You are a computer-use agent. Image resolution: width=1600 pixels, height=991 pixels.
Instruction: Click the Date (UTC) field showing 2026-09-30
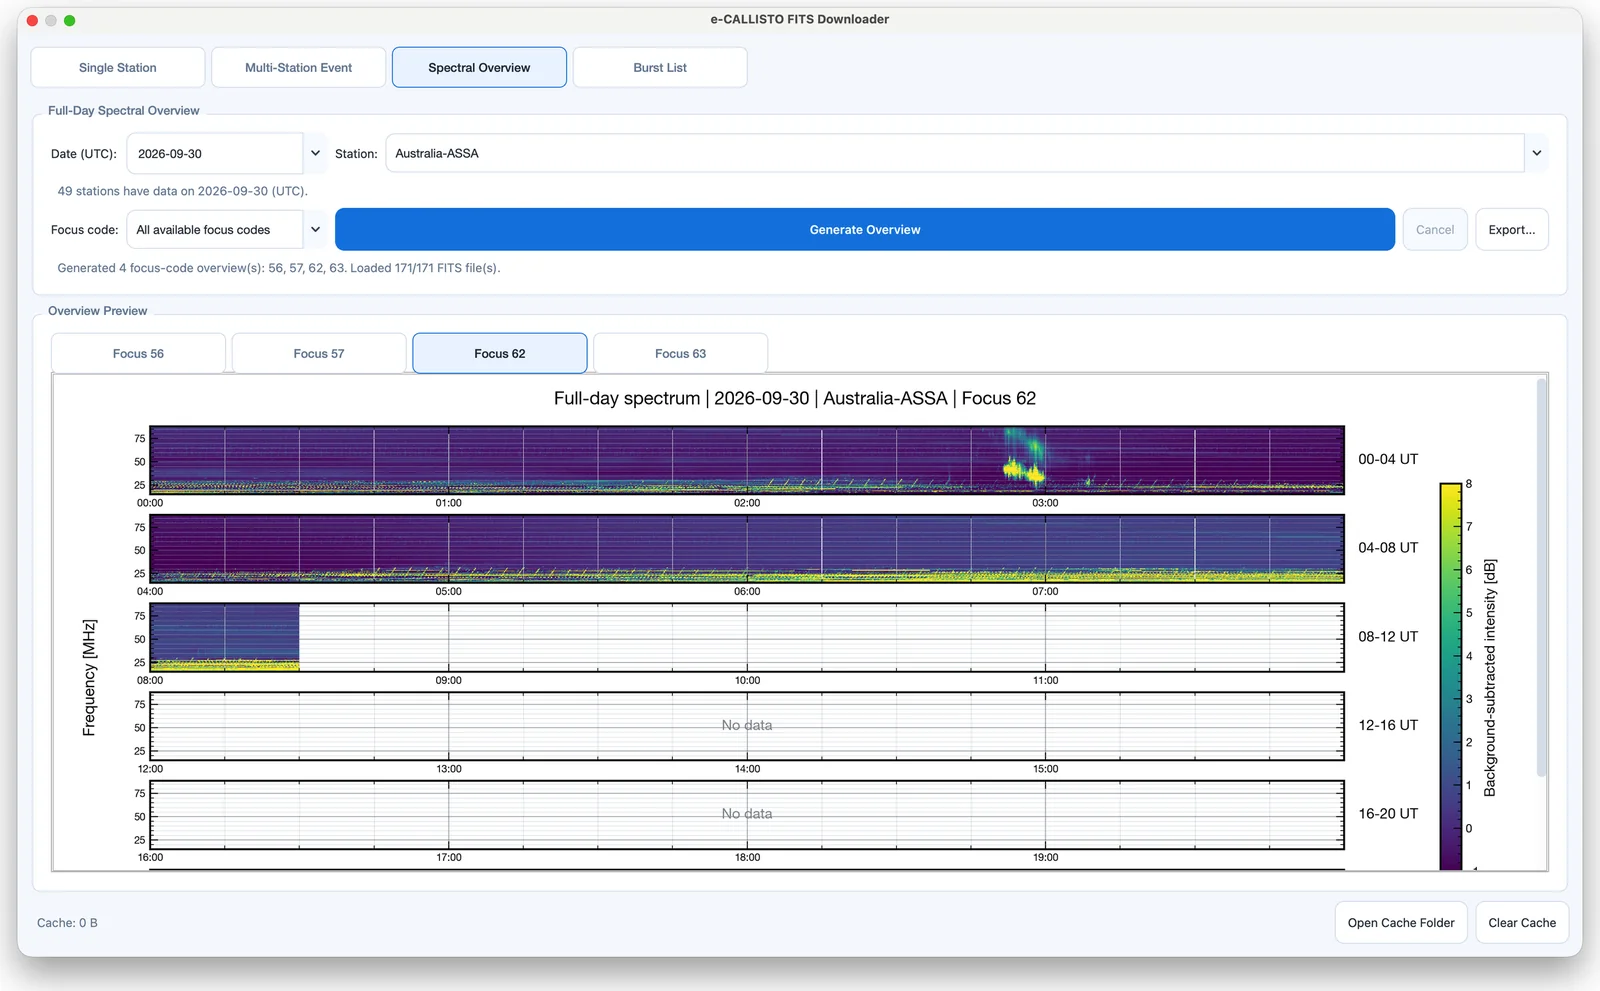pyautogui.click(x=214, y=154)
